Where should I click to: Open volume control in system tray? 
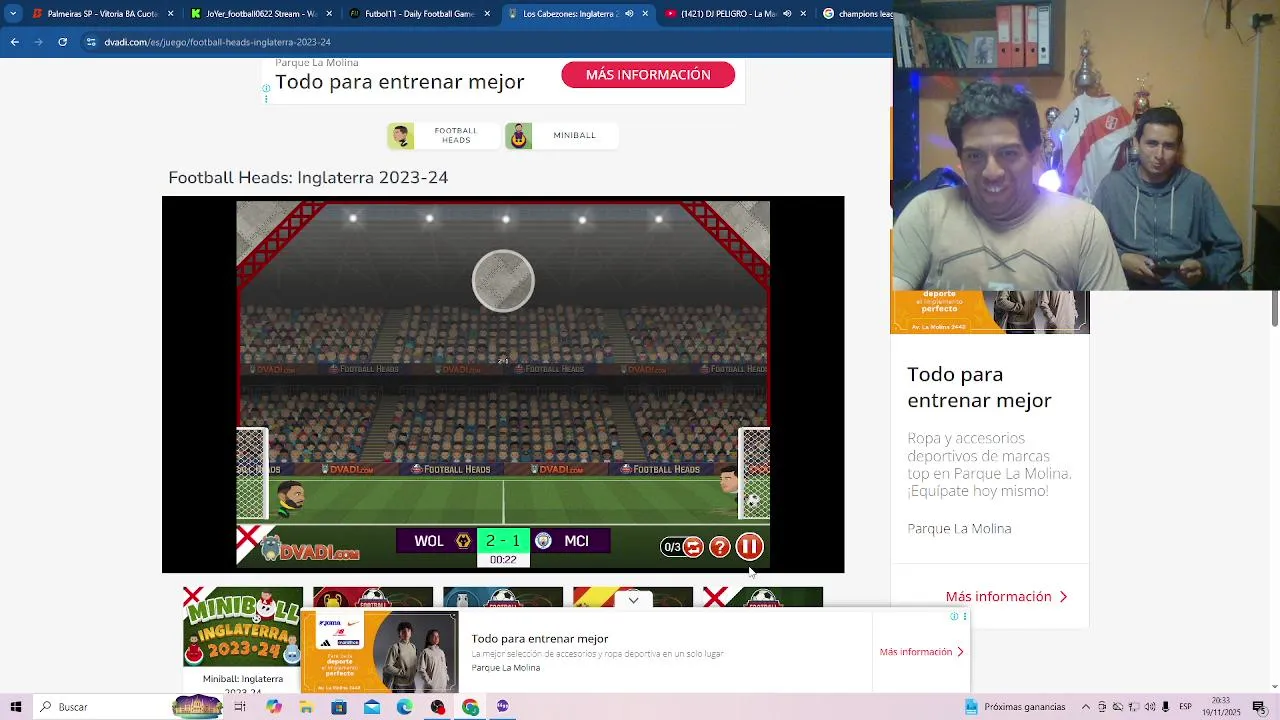coord(1150,707)
